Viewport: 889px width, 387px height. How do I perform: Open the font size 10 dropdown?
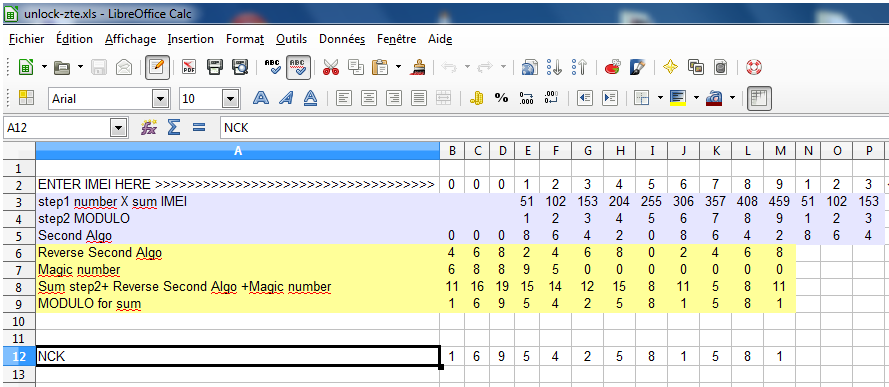tap(230, 99)
